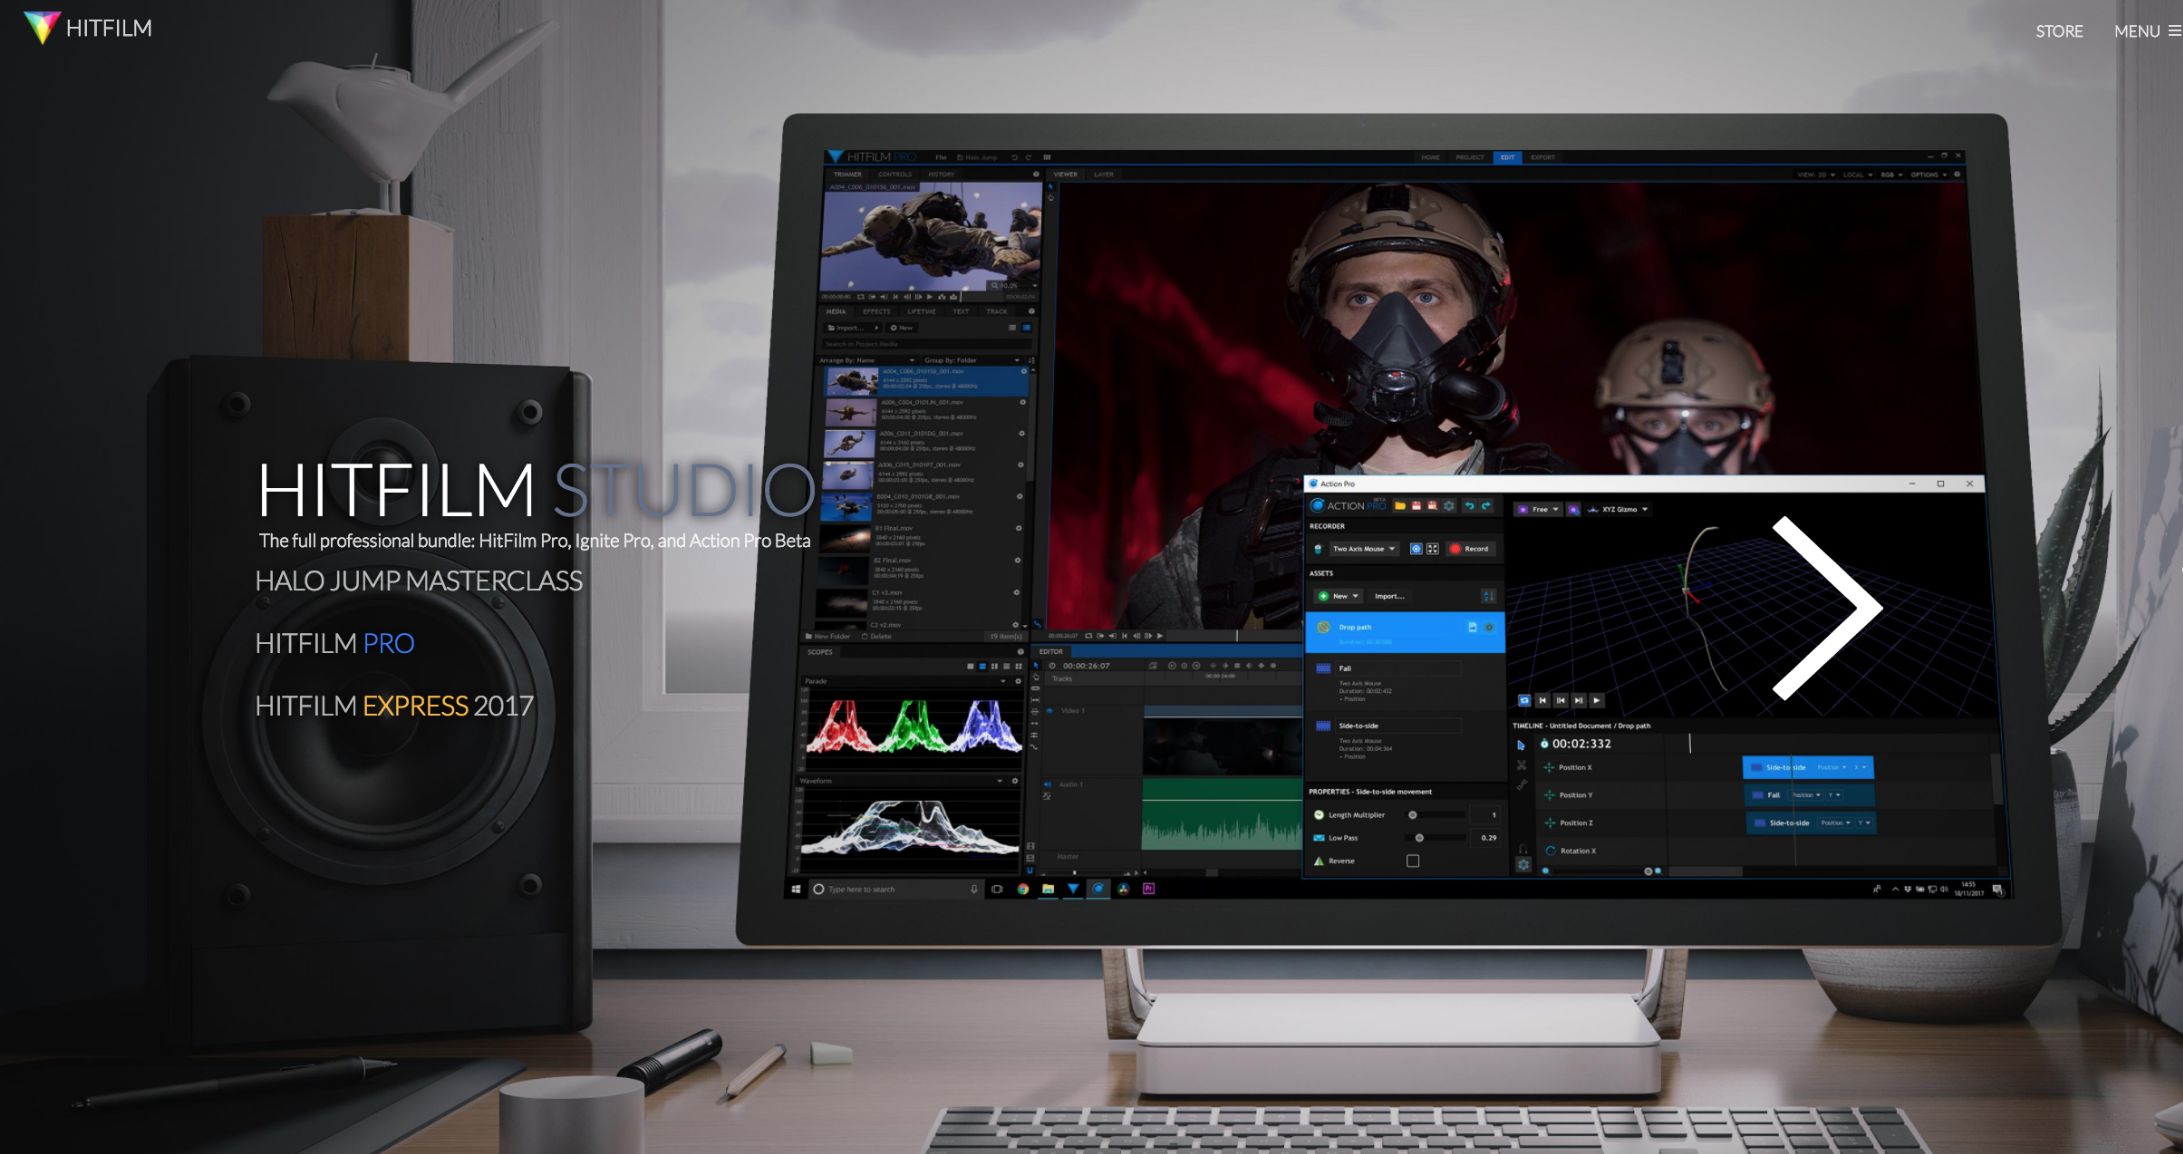The width and height of the screenshot is (2183, 1154).
Task: Select the Side-to-side asset in list
Action: click(1404, 740)
